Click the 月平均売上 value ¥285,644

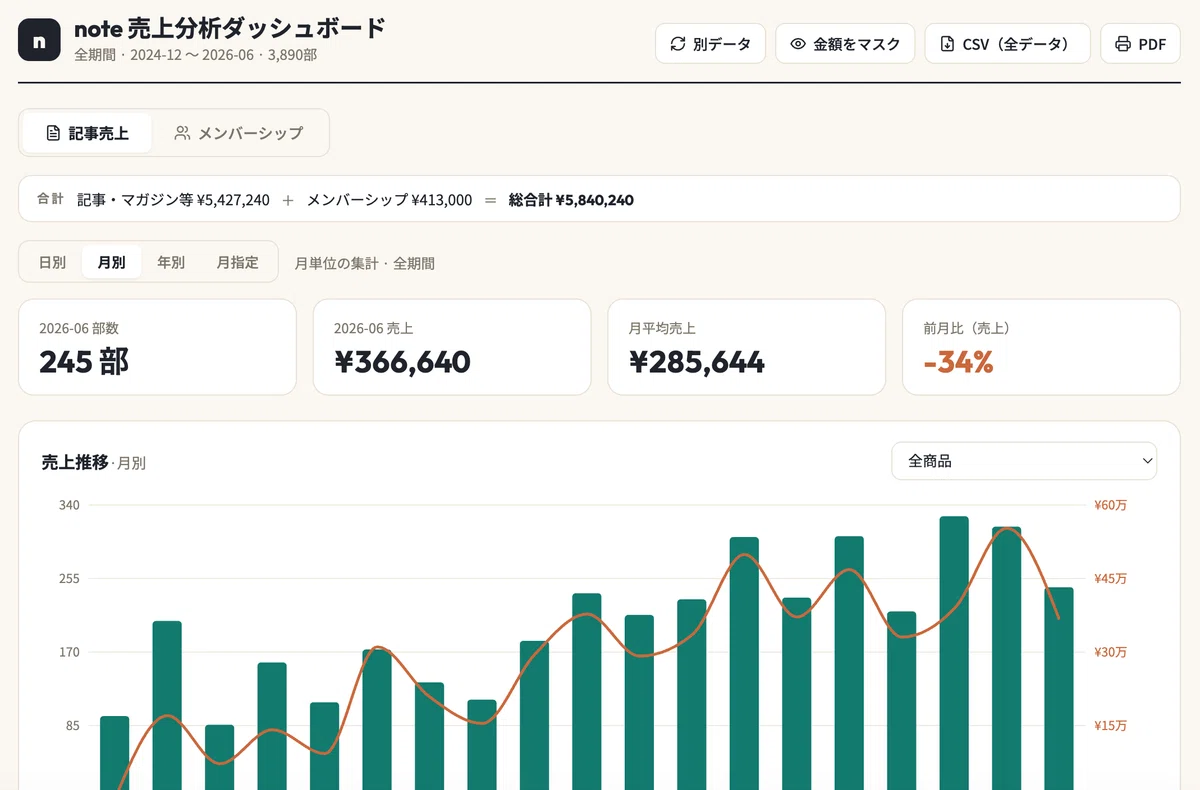tap(697, 361)
